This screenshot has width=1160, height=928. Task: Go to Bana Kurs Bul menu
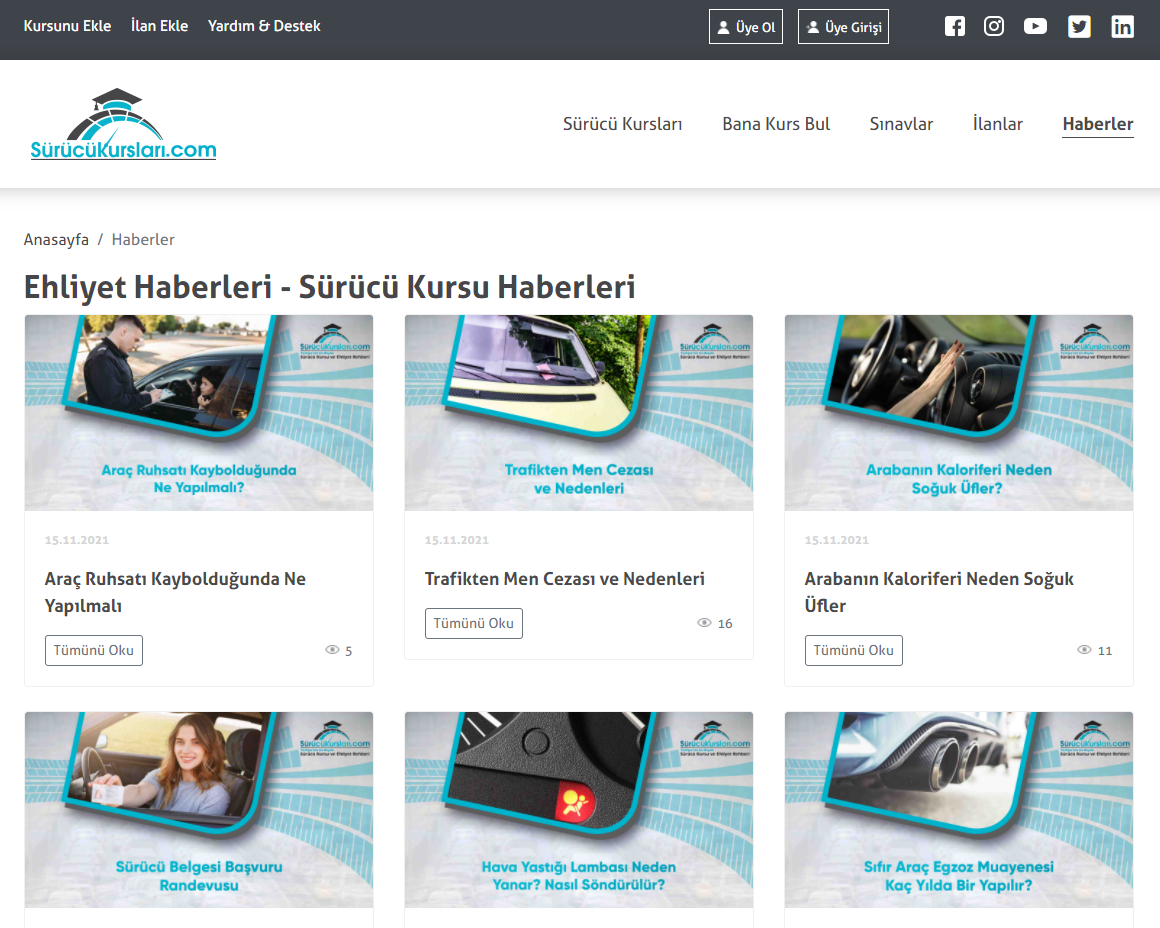pyautogui.click(x=776, y=124)
